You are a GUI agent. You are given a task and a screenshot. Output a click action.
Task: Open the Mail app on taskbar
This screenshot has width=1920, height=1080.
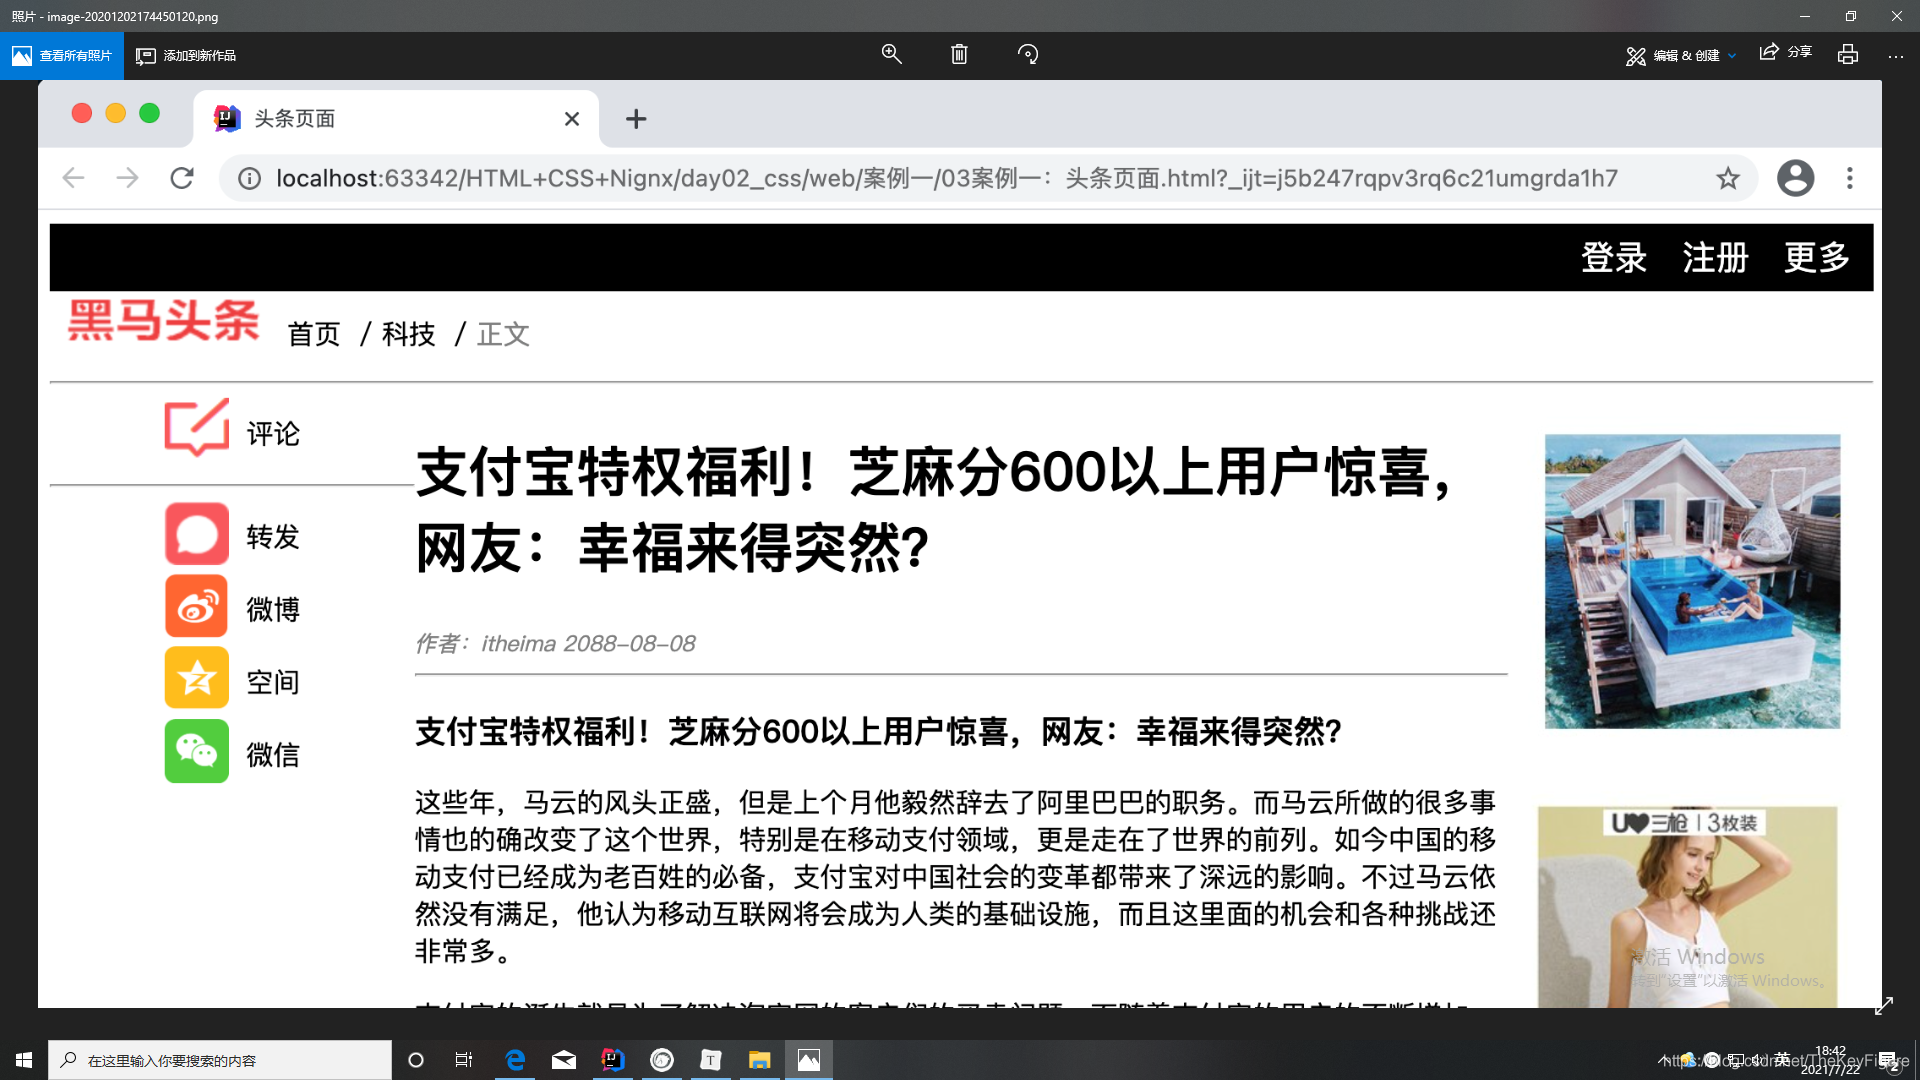[x=564, y=1060]
